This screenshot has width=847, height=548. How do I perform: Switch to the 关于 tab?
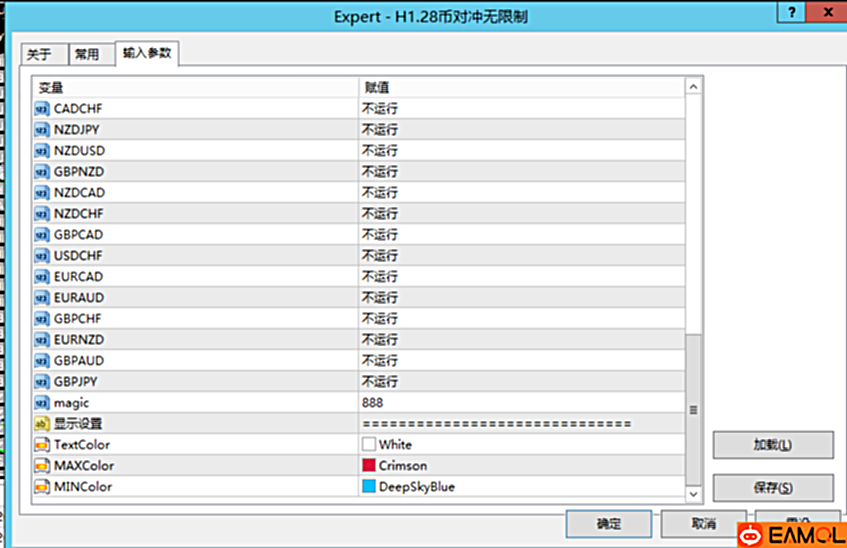39,55
